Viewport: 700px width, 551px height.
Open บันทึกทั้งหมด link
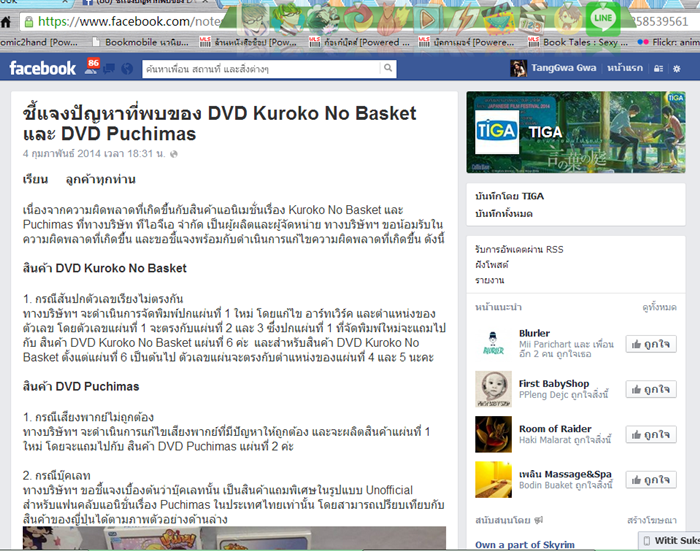(x=504, y=213)
